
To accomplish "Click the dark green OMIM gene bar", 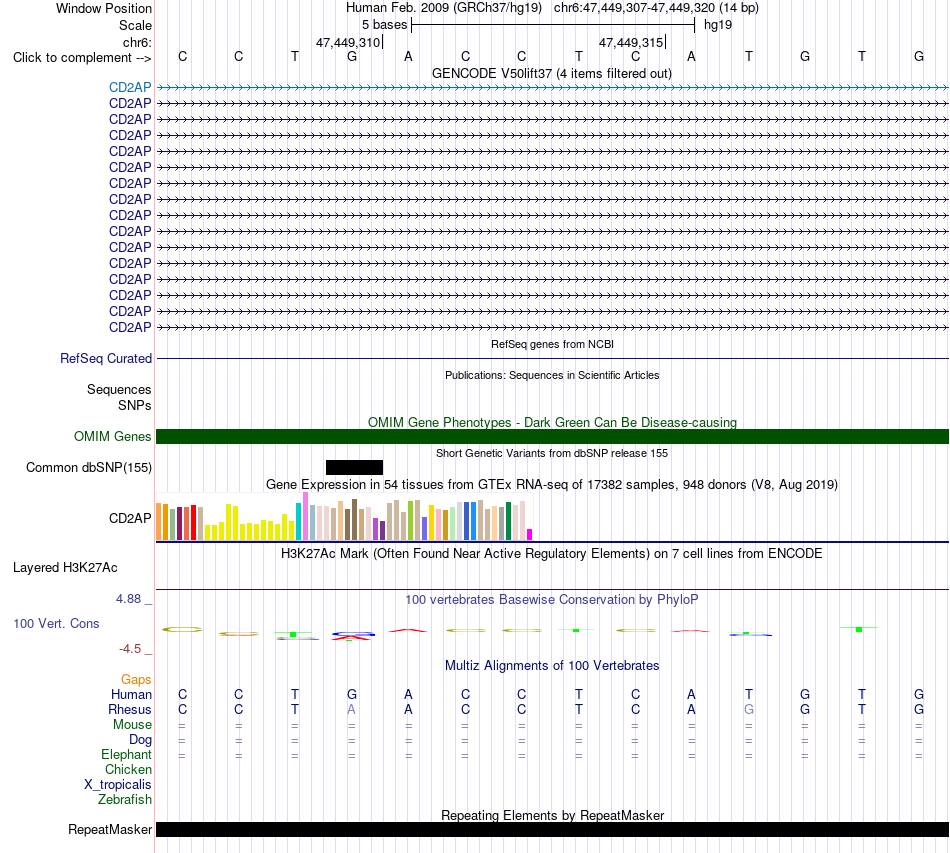I will point(552,437).
